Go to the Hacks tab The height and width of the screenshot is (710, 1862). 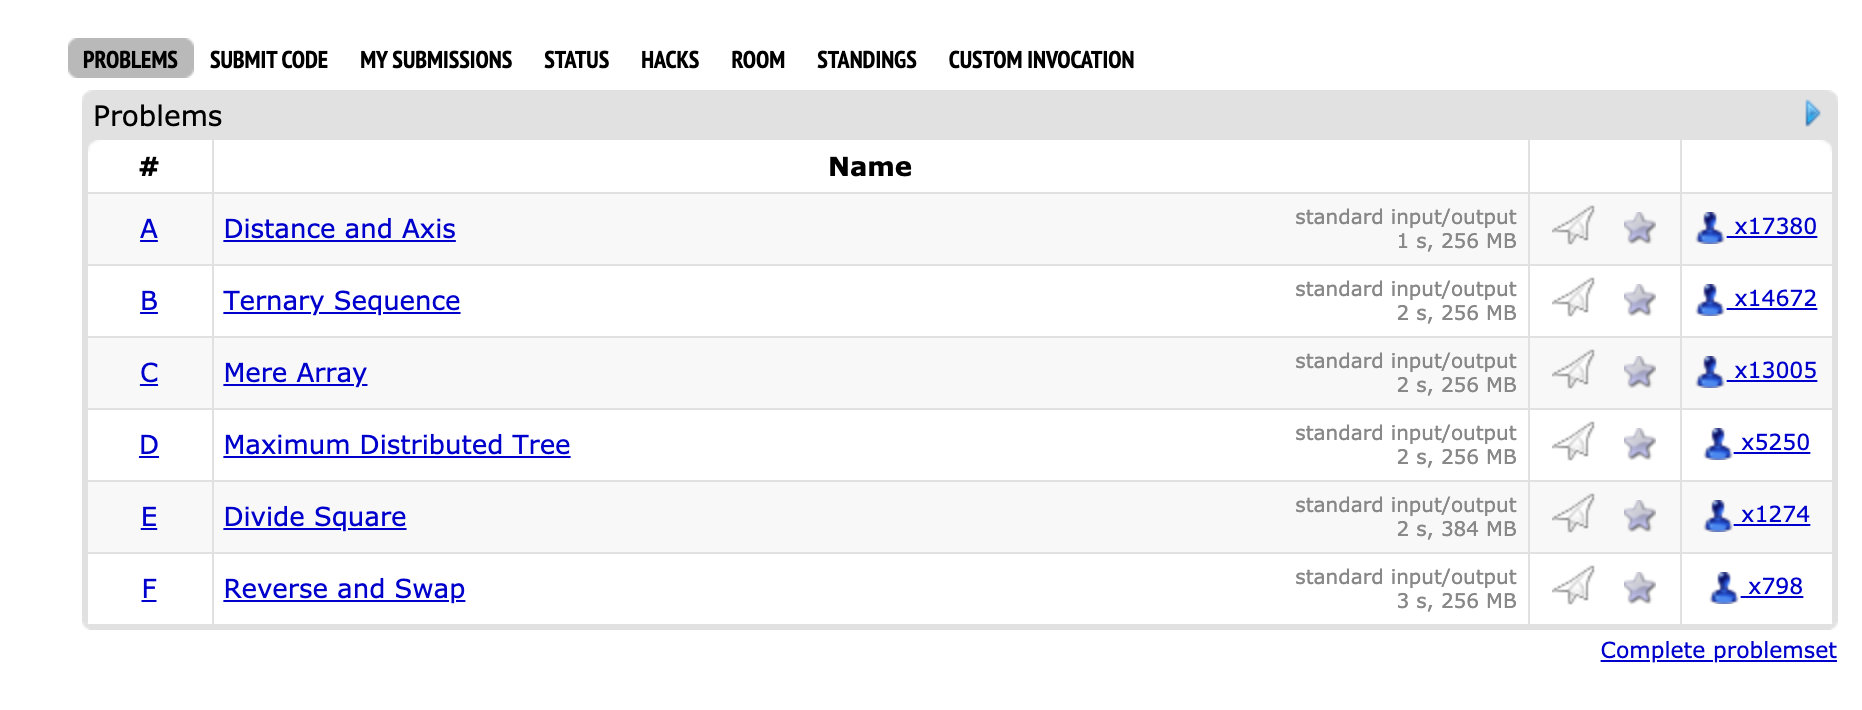click(x=669, y=60)
